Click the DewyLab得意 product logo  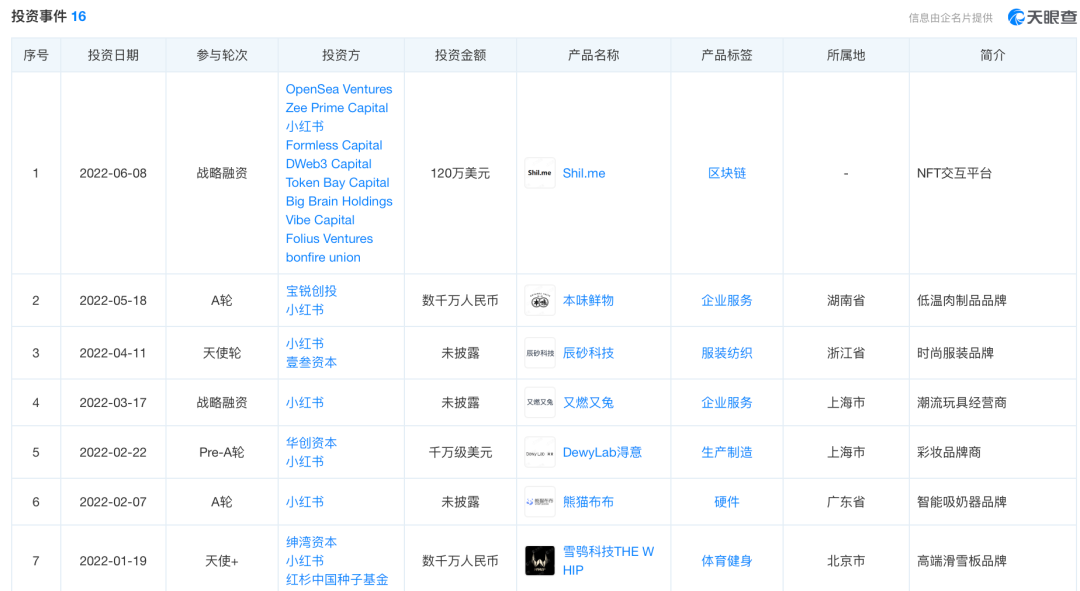tap(539, 453)
